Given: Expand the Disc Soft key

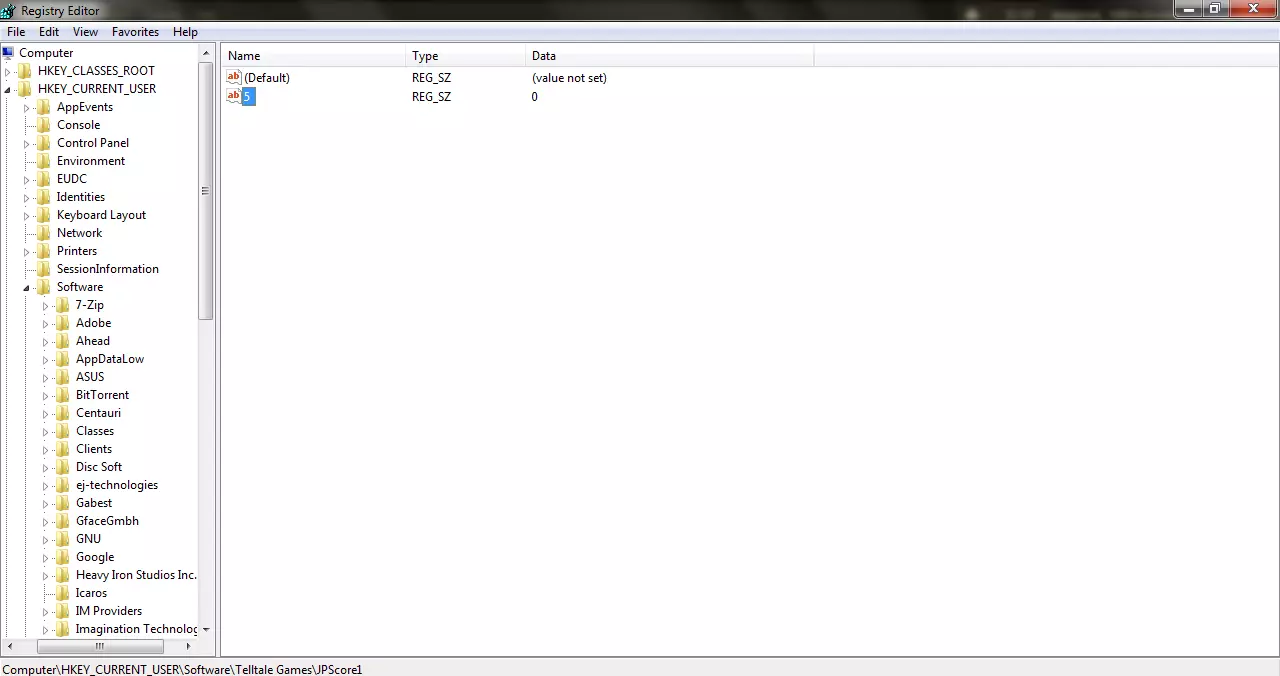Looking at the screenshot, I should (46, 468).
